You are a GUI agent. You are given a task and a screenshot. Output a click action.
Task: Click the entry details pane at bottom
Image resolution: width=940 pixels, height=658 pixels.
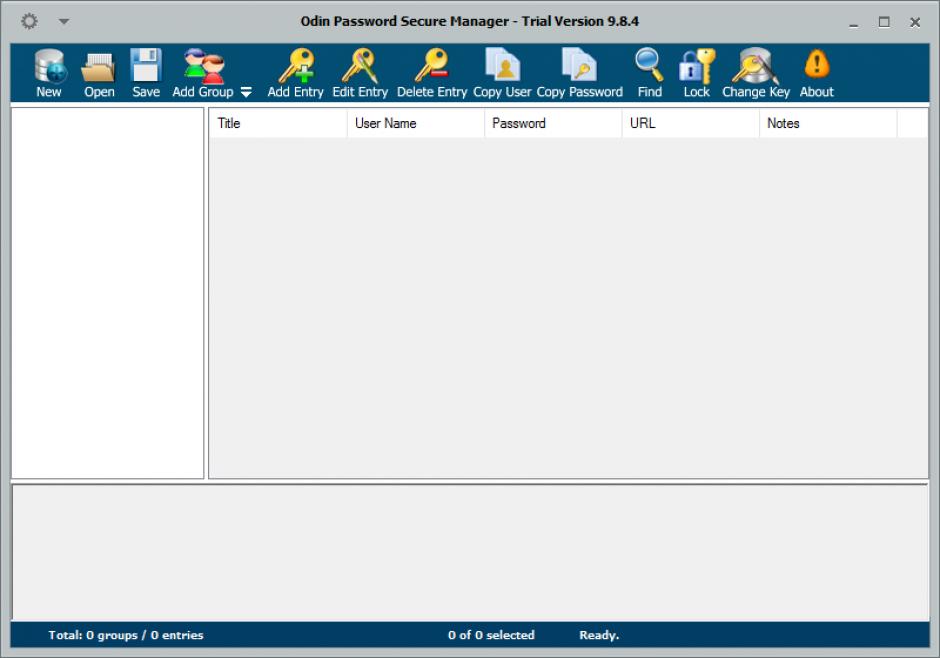click(x=470, y=553)
